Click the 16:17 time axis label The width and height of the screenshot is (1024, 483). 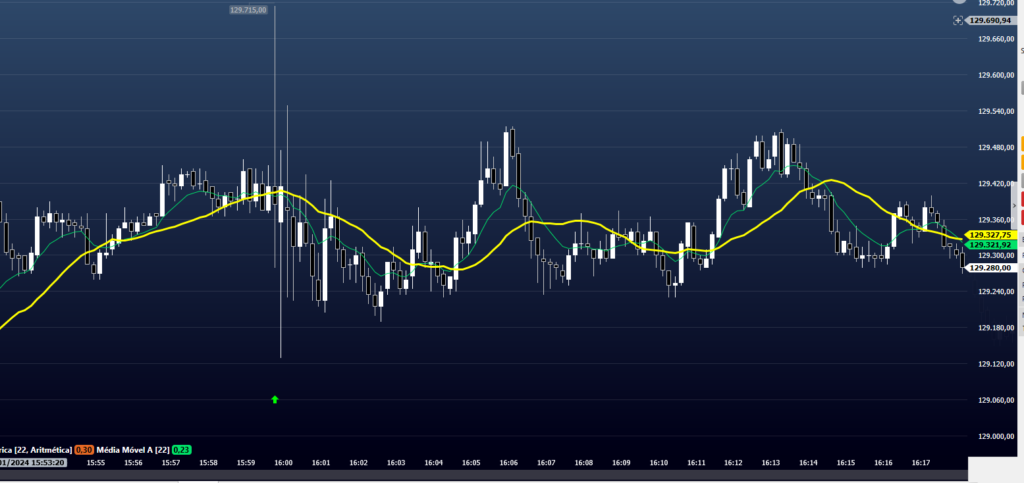coord(921,463)
